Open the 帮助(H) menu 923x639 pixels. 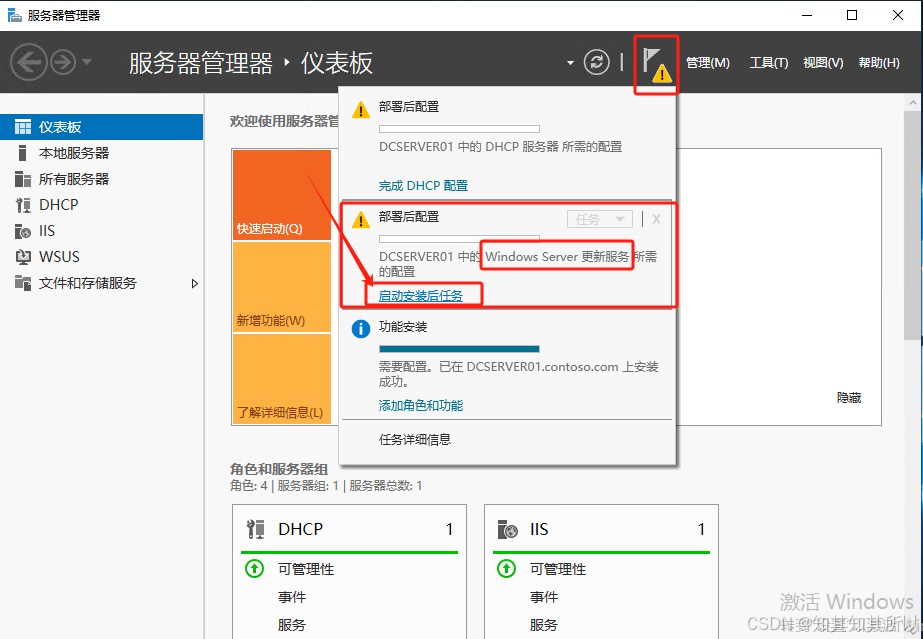(879, 62)
